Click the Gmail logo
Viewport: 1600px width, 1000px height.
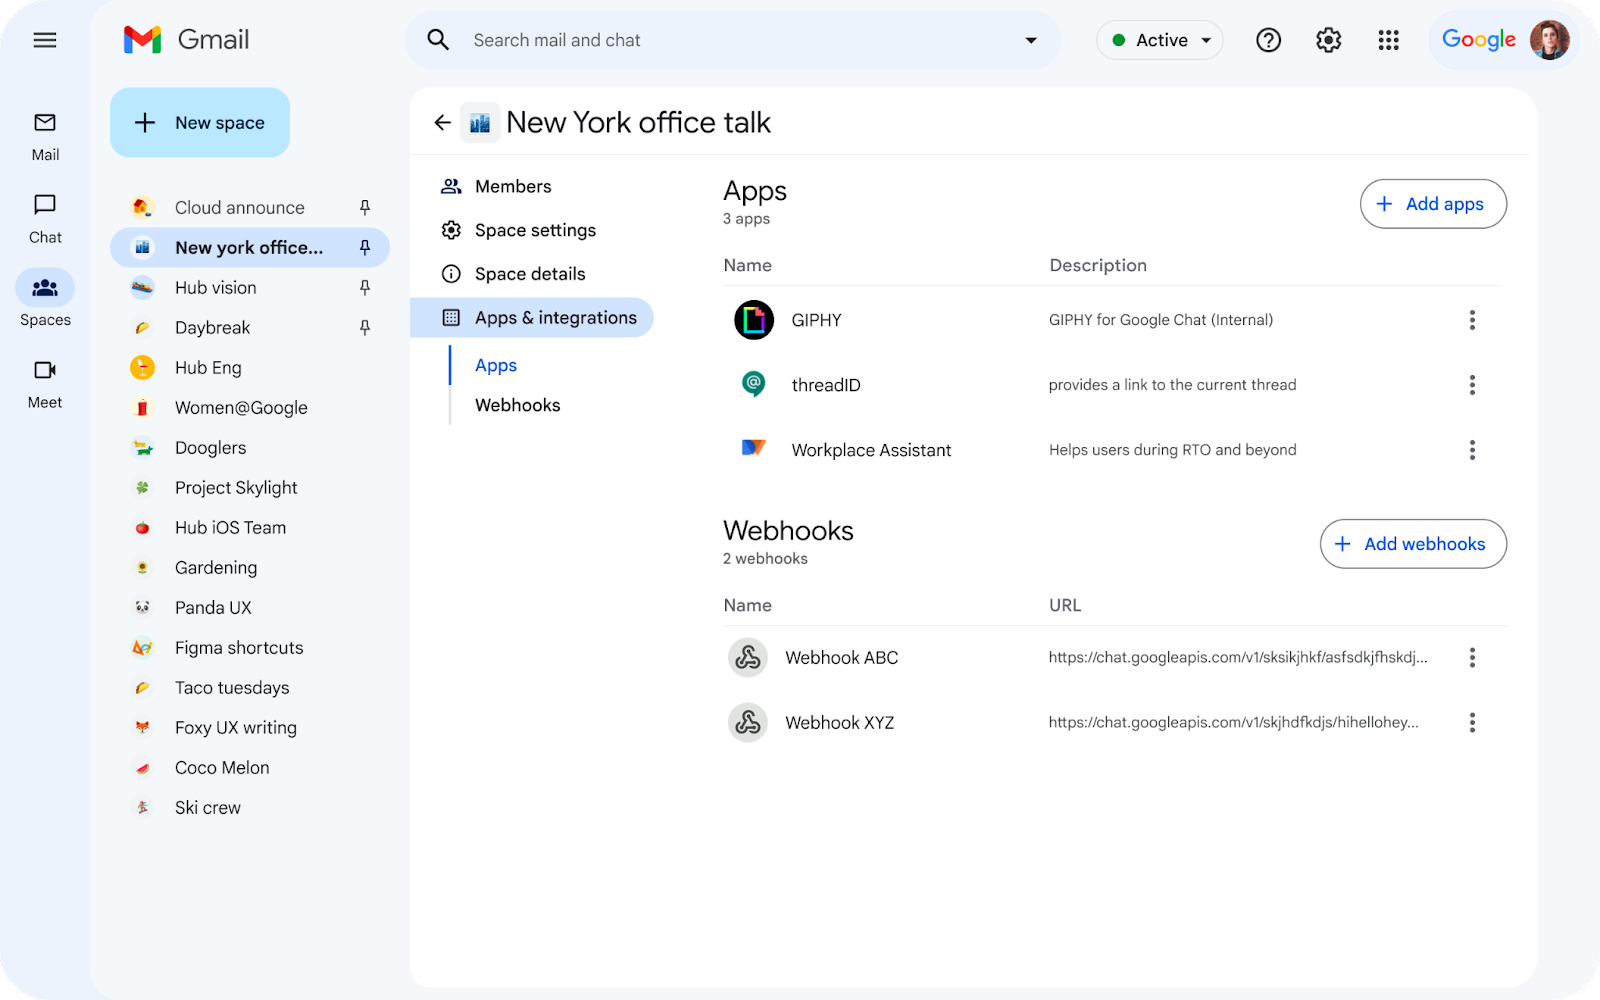[186, 40]
